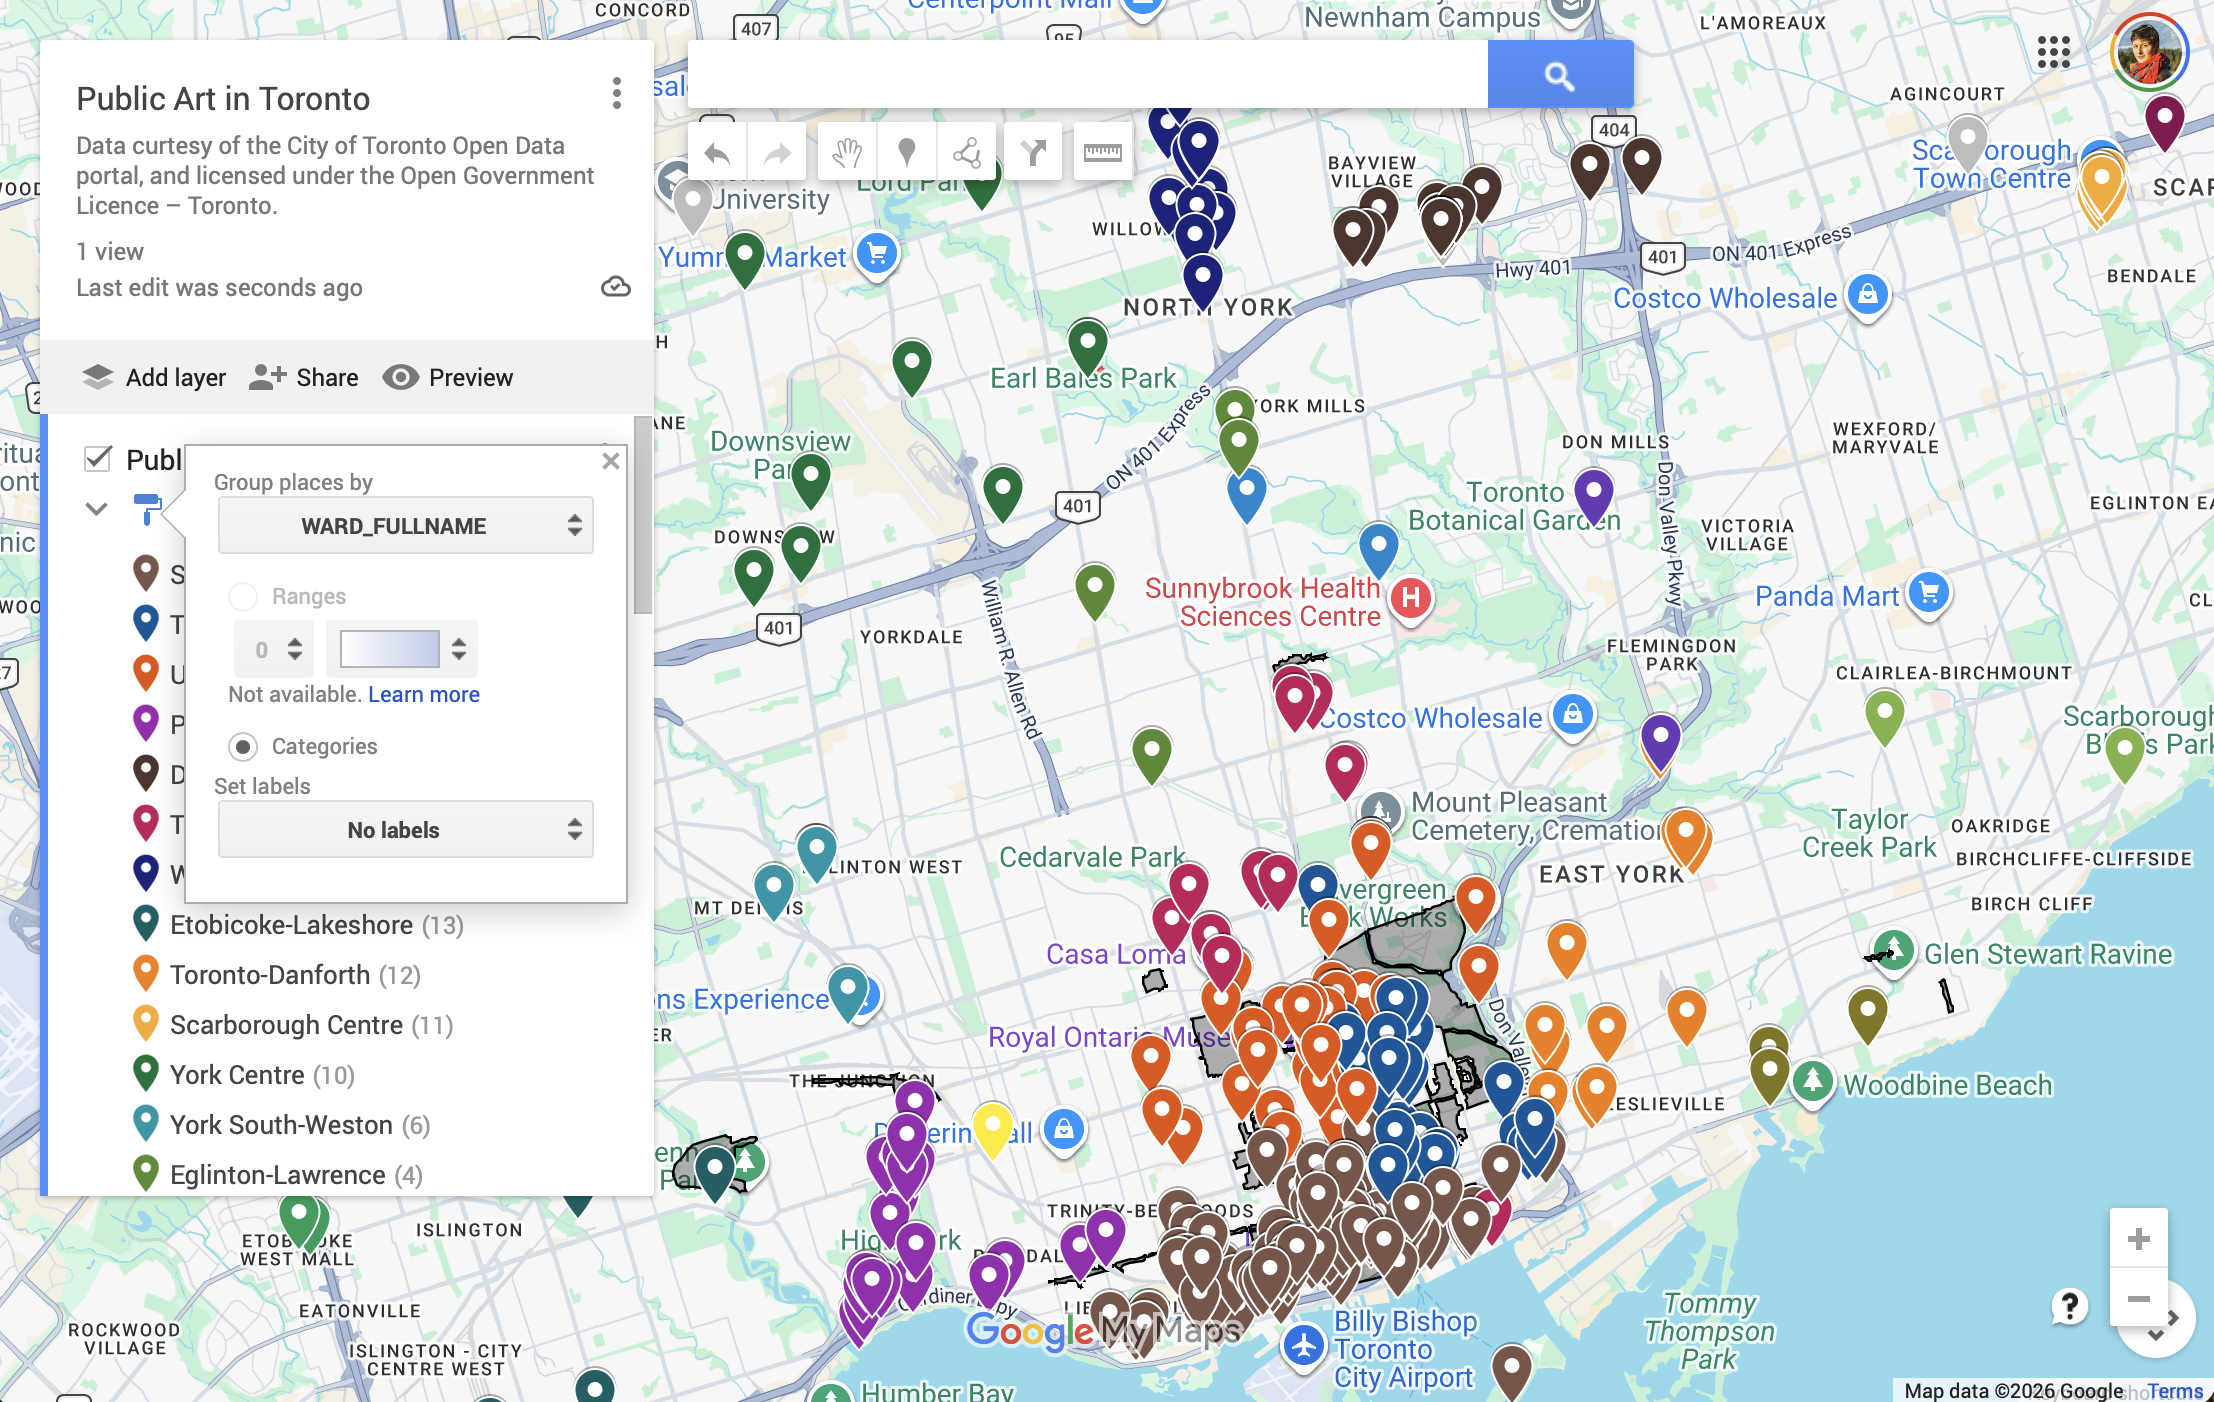This screenshot has width=2214, height=1402.
Task: Open the WARD_FULLNAME group-by dropdown
Action: [406, 526]
